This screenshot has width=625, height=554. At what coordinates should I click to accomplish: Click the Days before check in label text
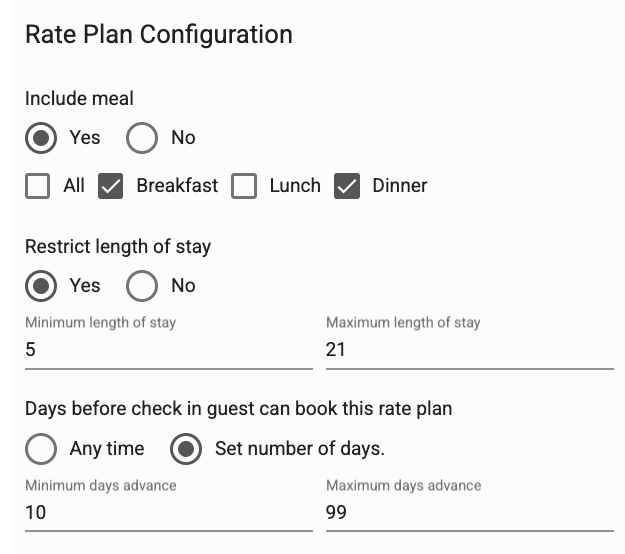238,408
